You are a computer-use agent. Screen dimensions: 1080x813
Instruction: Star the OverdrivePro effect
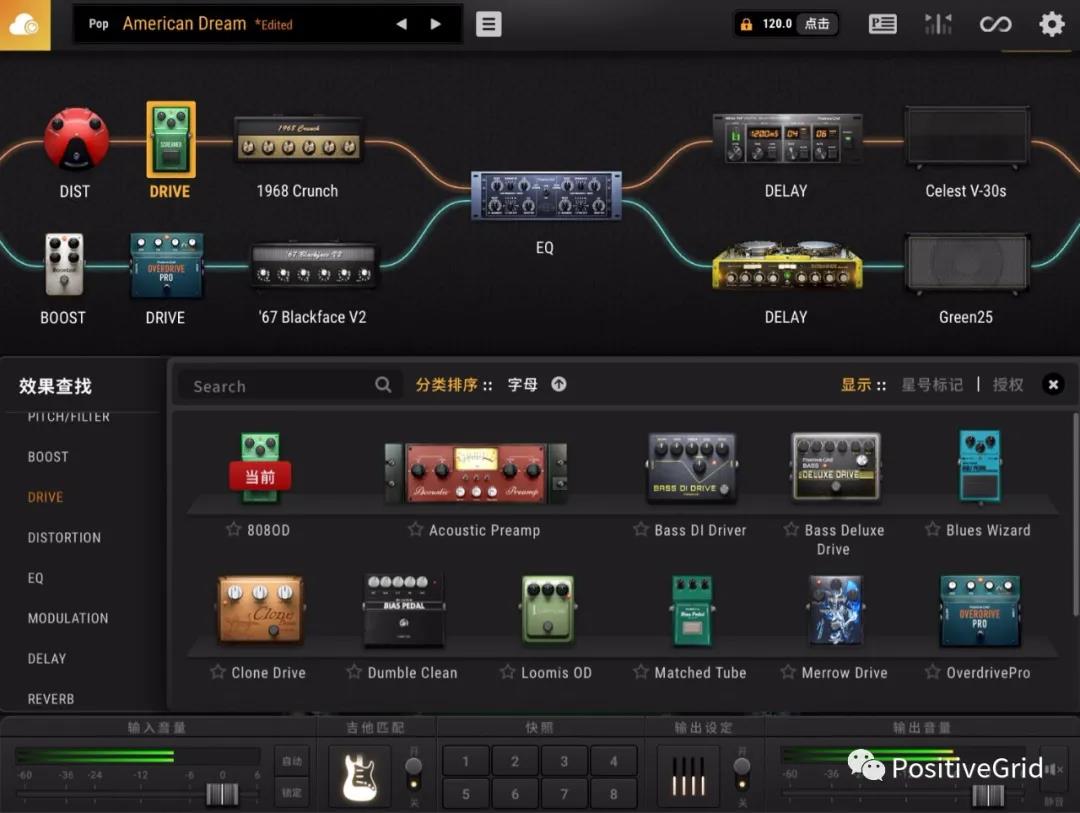point(933,672)
